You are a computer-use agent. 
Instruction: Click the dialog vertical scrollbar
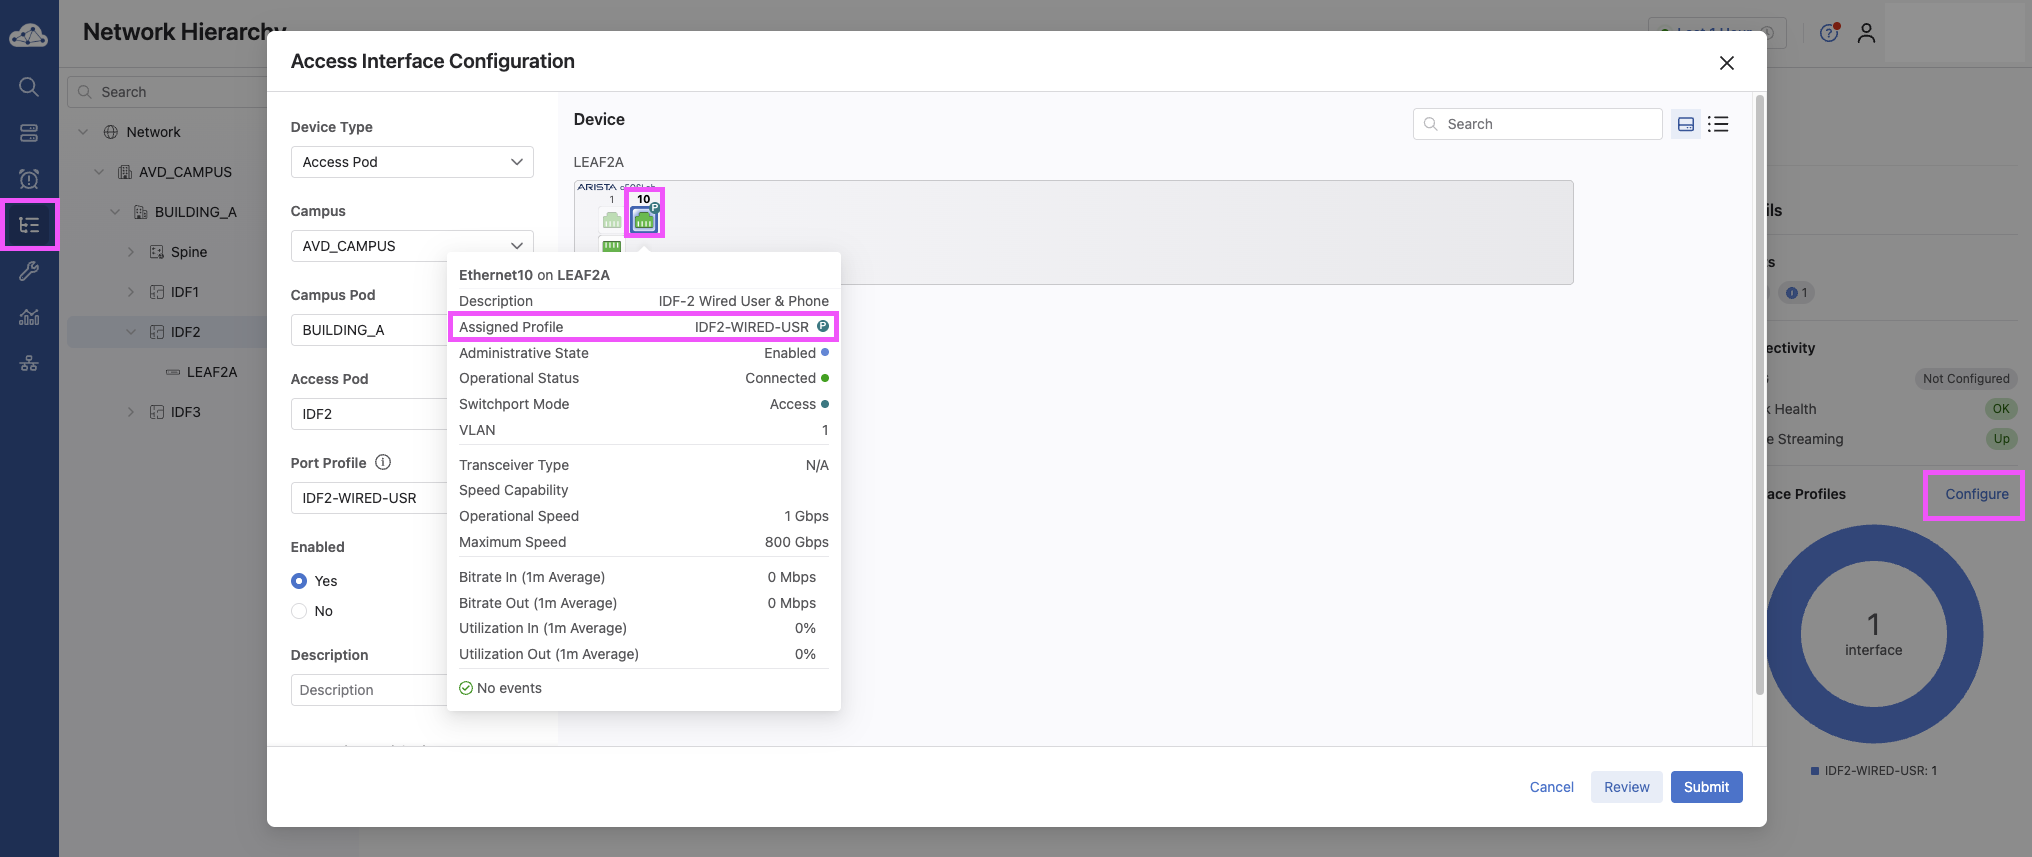(x=1759, y=395)
